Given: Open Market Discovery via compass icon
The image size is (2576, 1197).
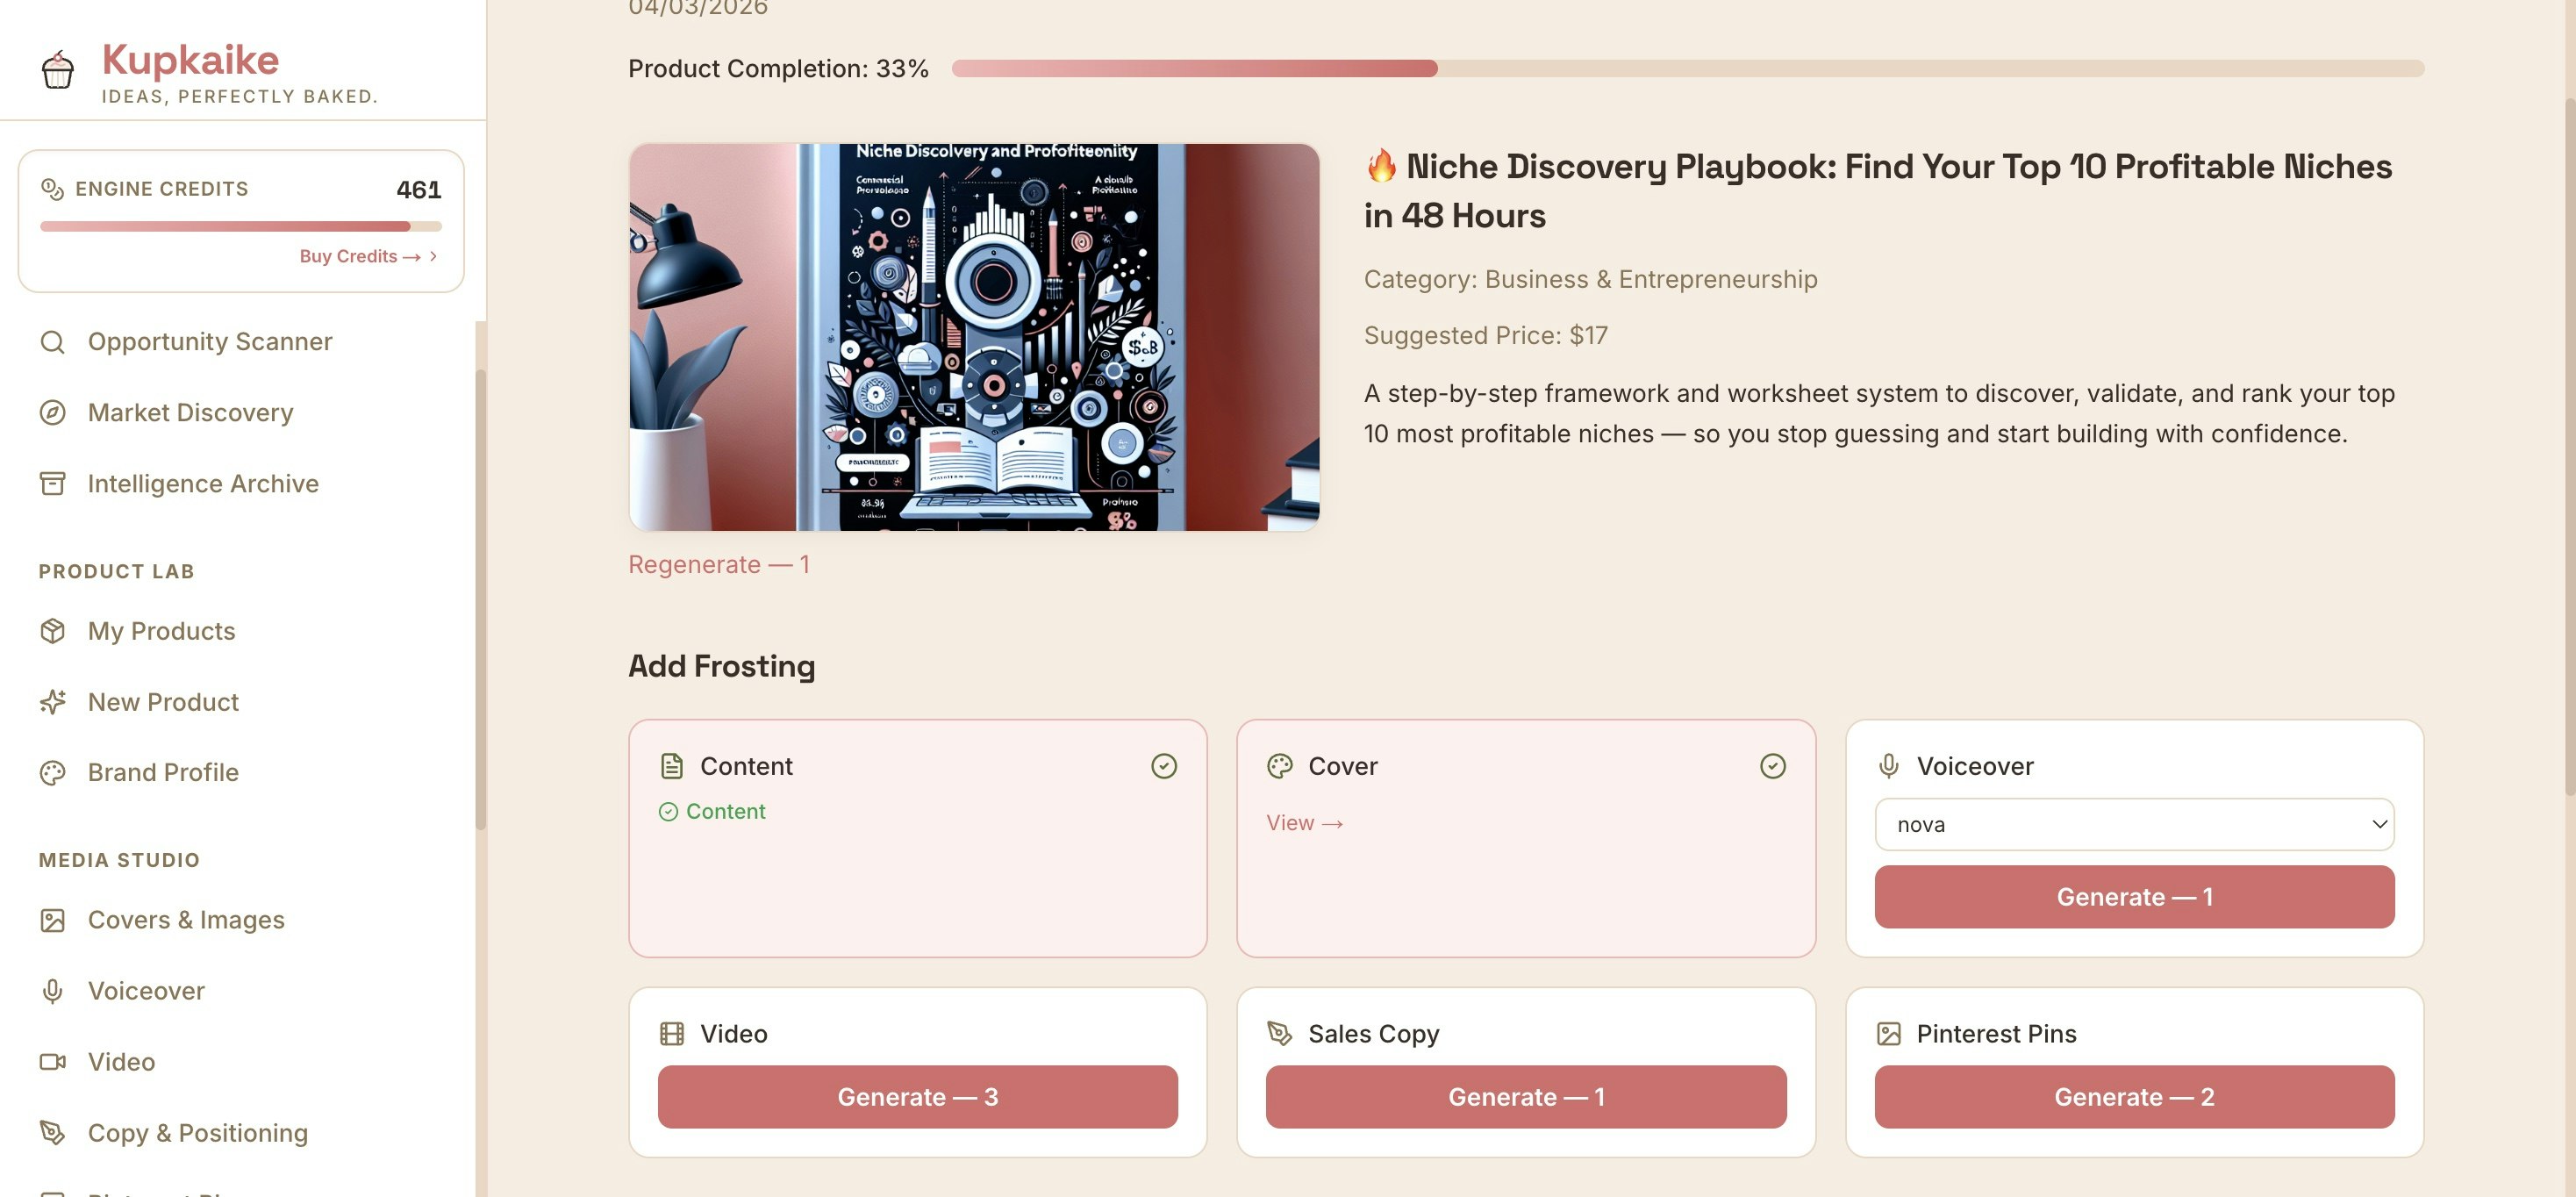Looking at the screenshot, I should click(x=52, y=412).
